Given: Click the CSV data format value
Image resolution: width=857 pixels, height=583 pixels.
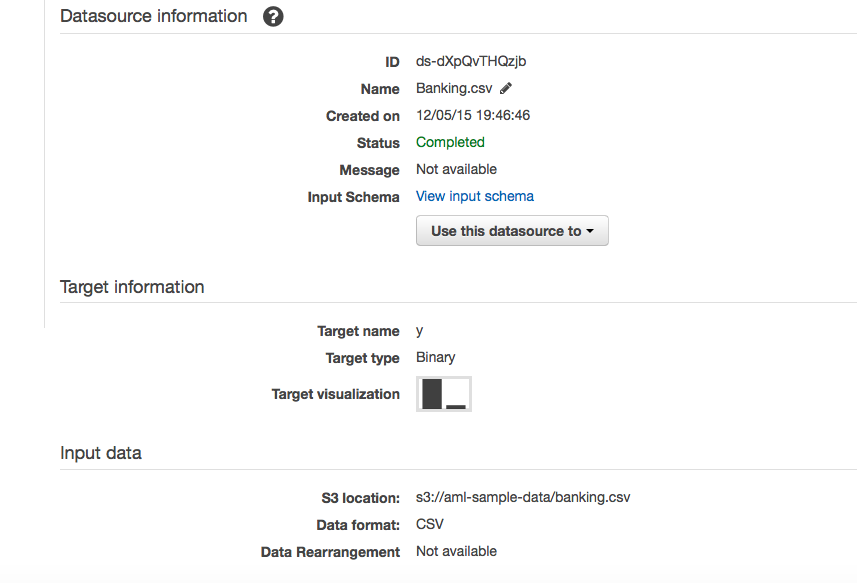Looking at the screenshot, I should [x=430, y=524].
